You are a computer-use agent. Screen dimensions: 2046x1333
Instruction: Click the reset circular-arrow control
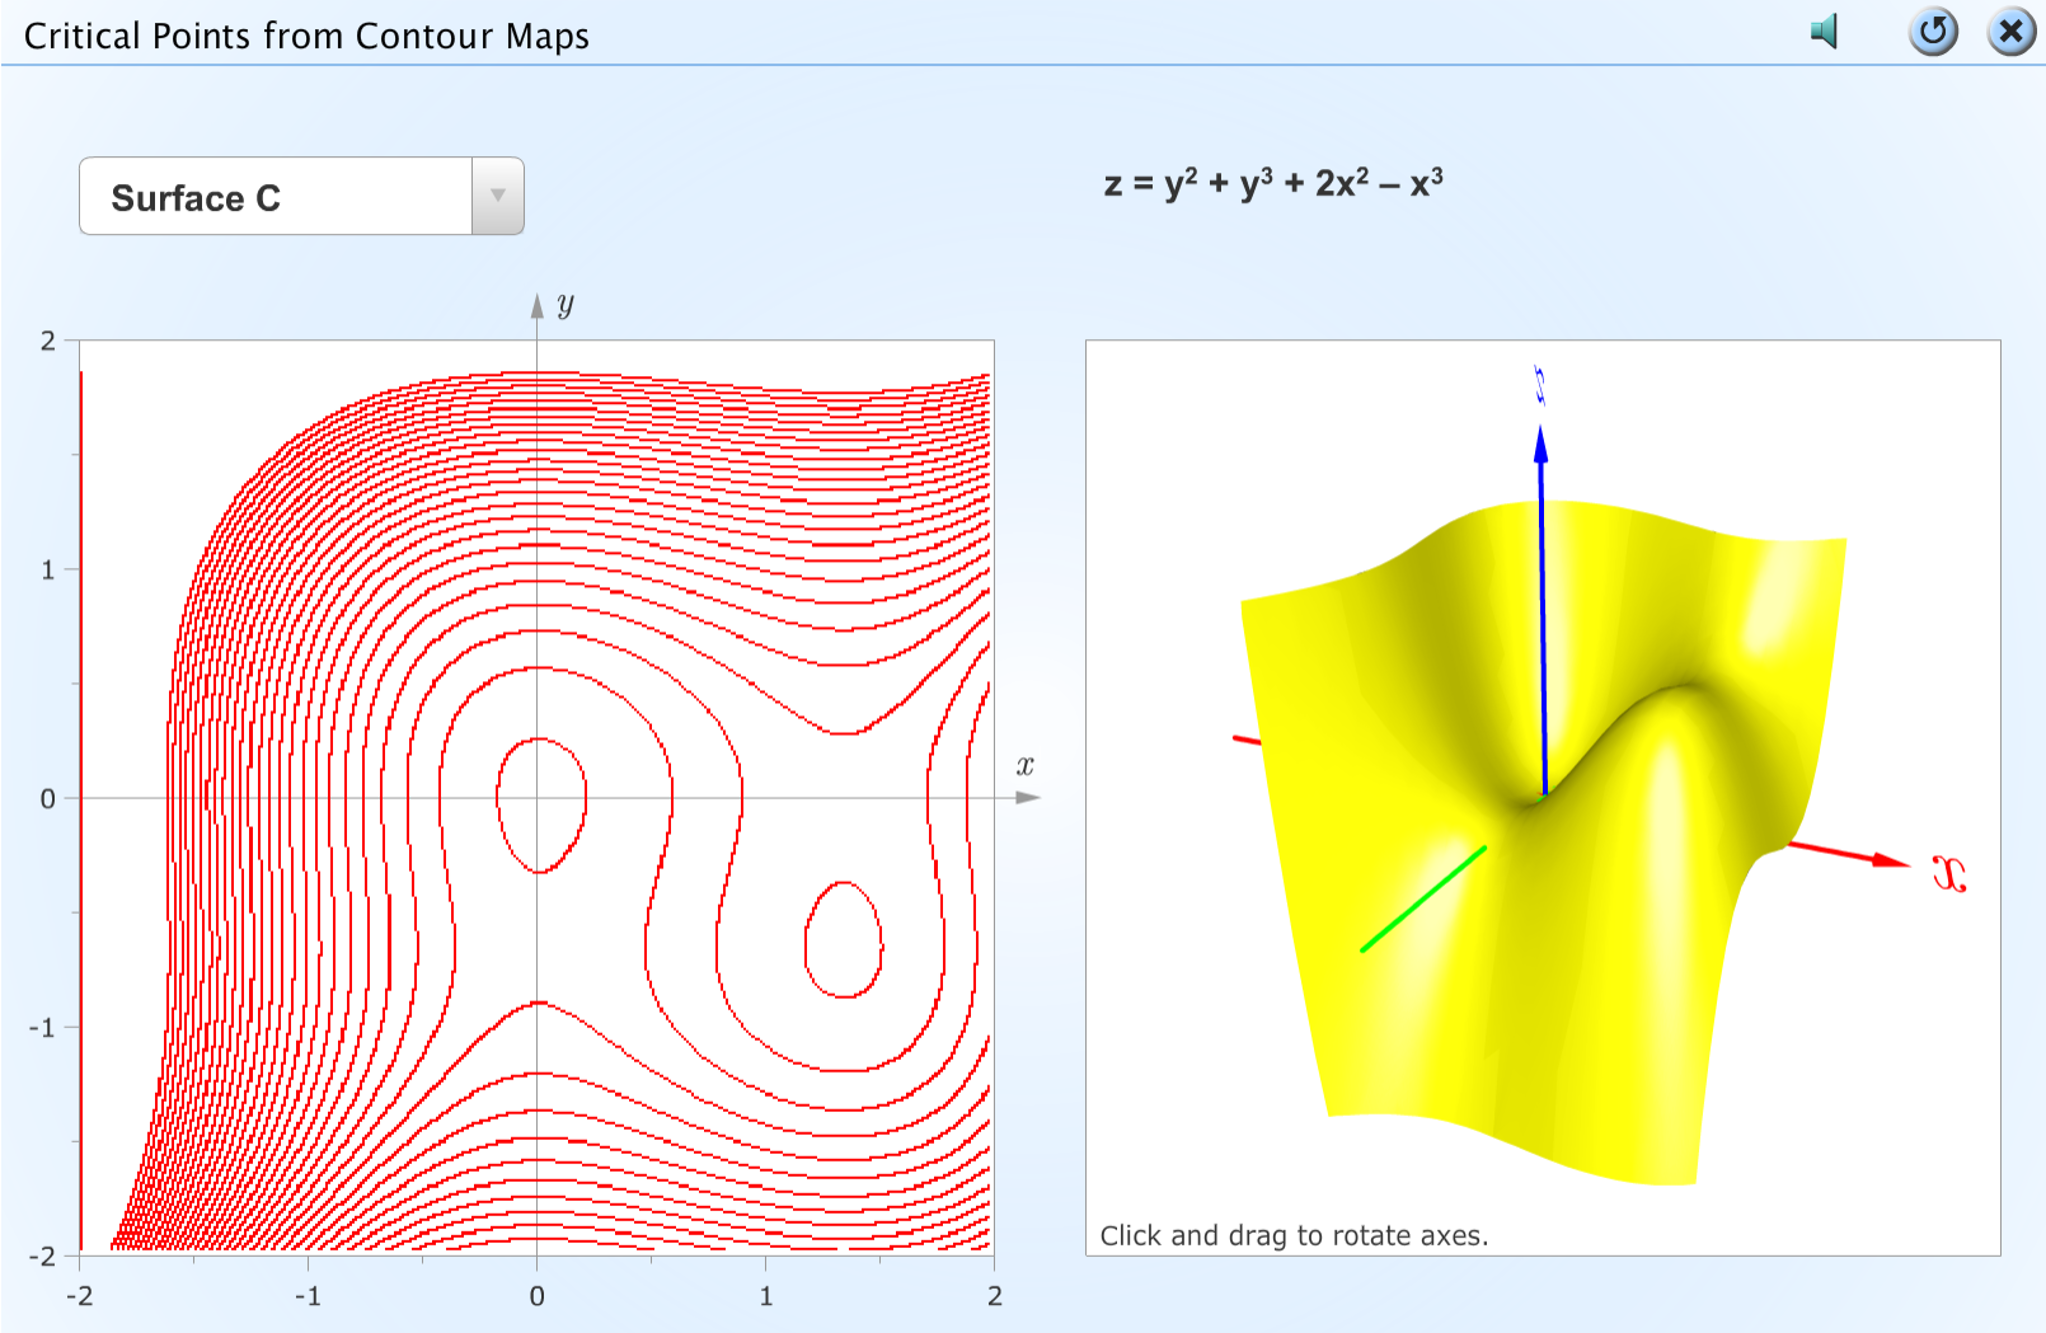tap(1934, 33)
